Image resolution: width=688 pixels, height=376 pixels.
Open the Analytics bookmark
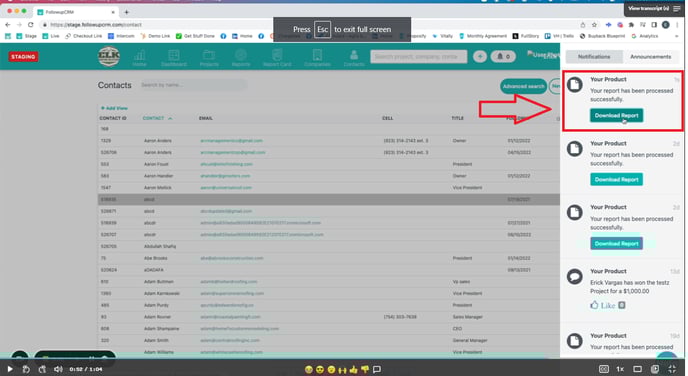pyautogui.click(x=645, y=36)
